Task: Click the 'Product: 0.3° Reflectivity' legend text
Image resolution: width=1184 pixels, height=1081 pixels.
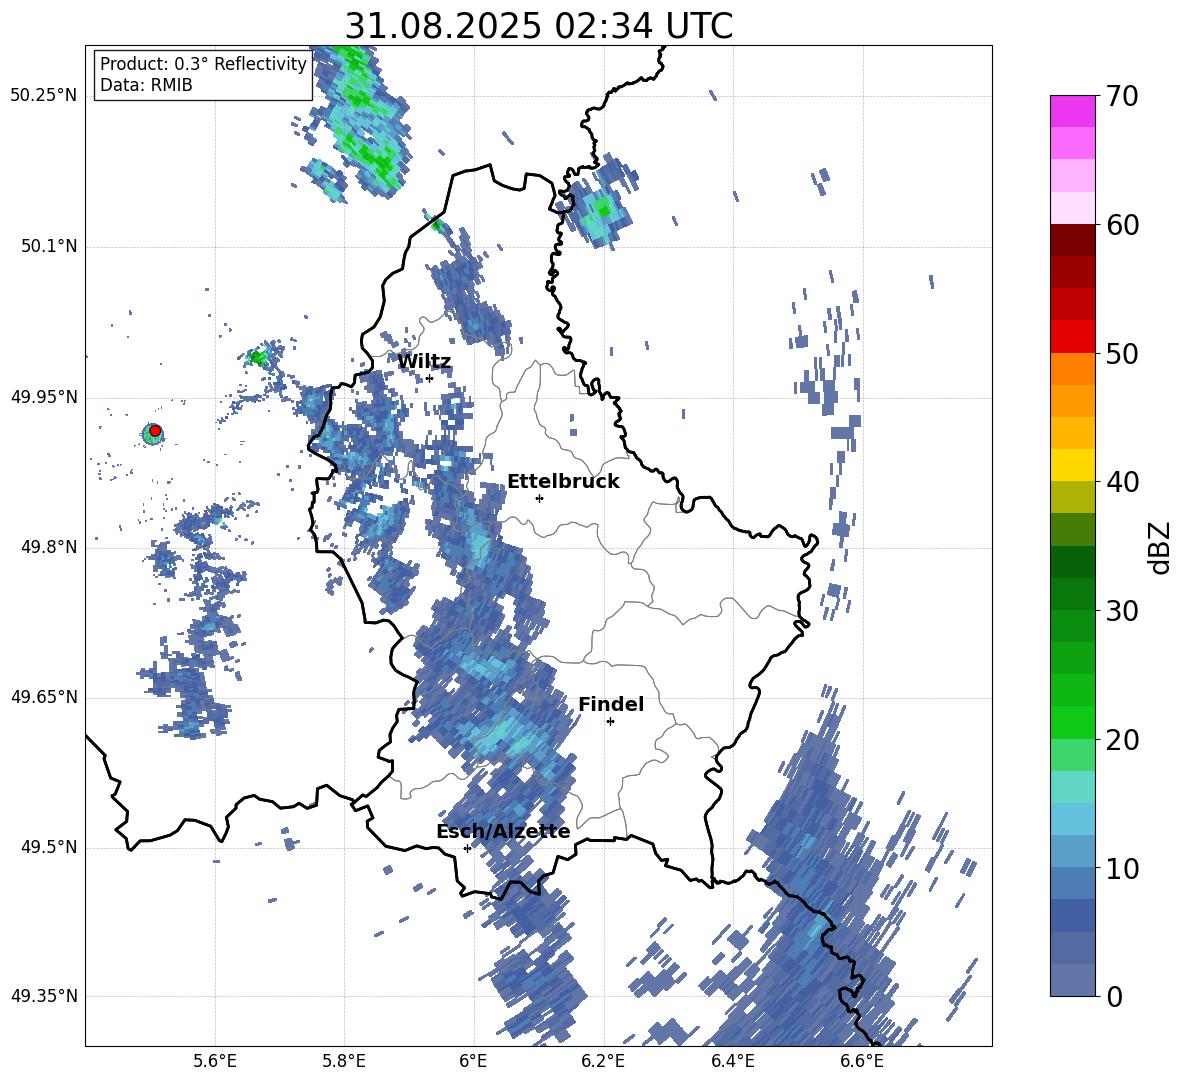Action: pos(203,64)
